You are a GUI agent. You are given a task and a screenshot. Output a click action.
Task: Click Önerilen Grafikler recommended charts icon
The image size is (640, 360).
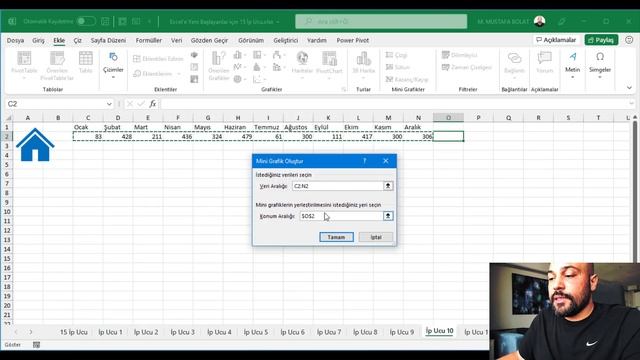click(x=218, y=66)
